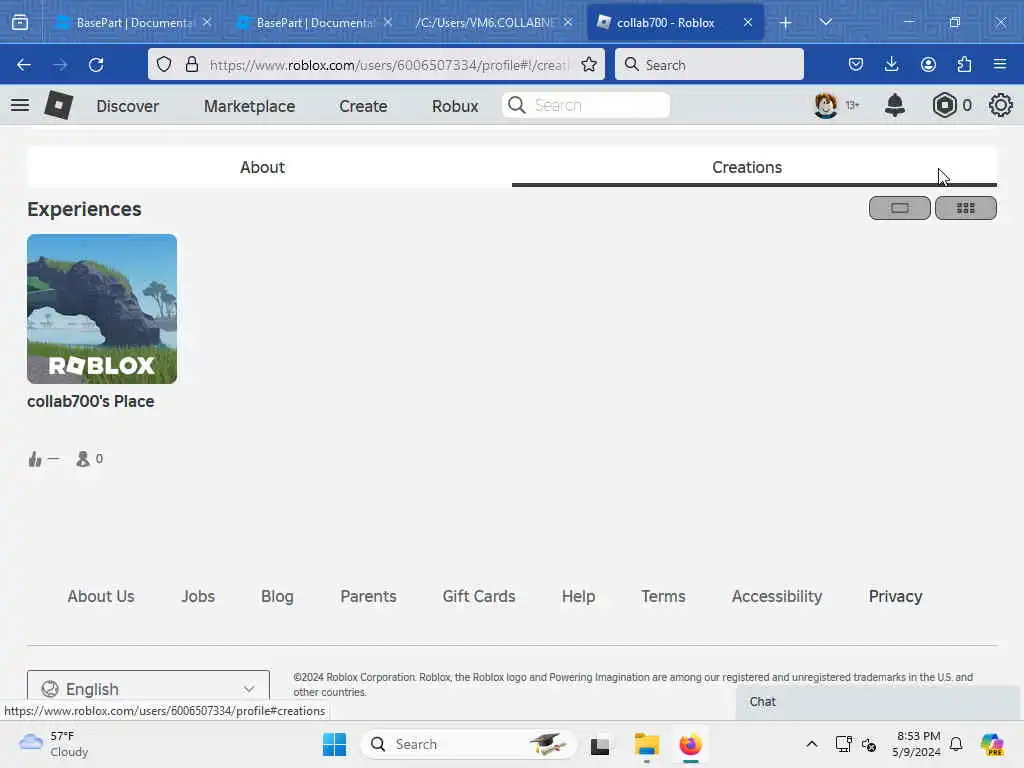Image resolution: width=1024 pixels, height=768 pixels.
Task: Open the Robux menu item
Action: [x=455, y=106]
